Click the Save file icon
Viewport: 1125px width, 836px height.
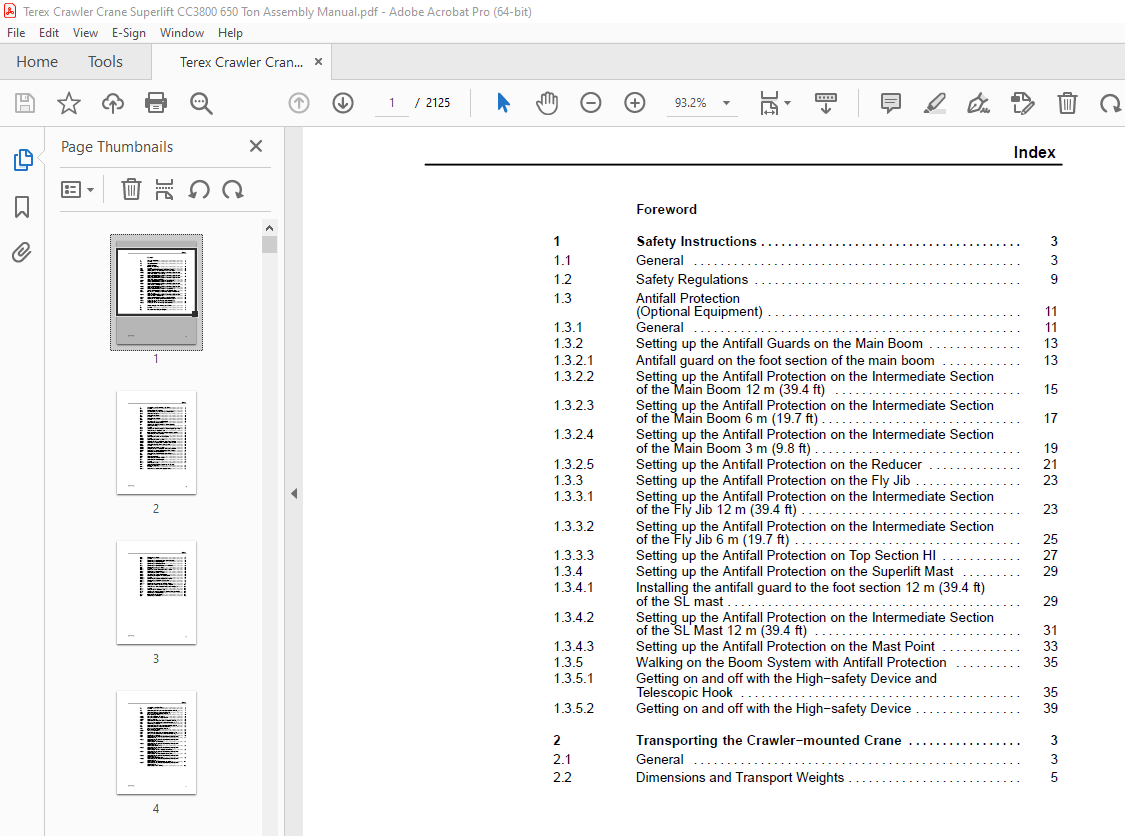[25, 103]
